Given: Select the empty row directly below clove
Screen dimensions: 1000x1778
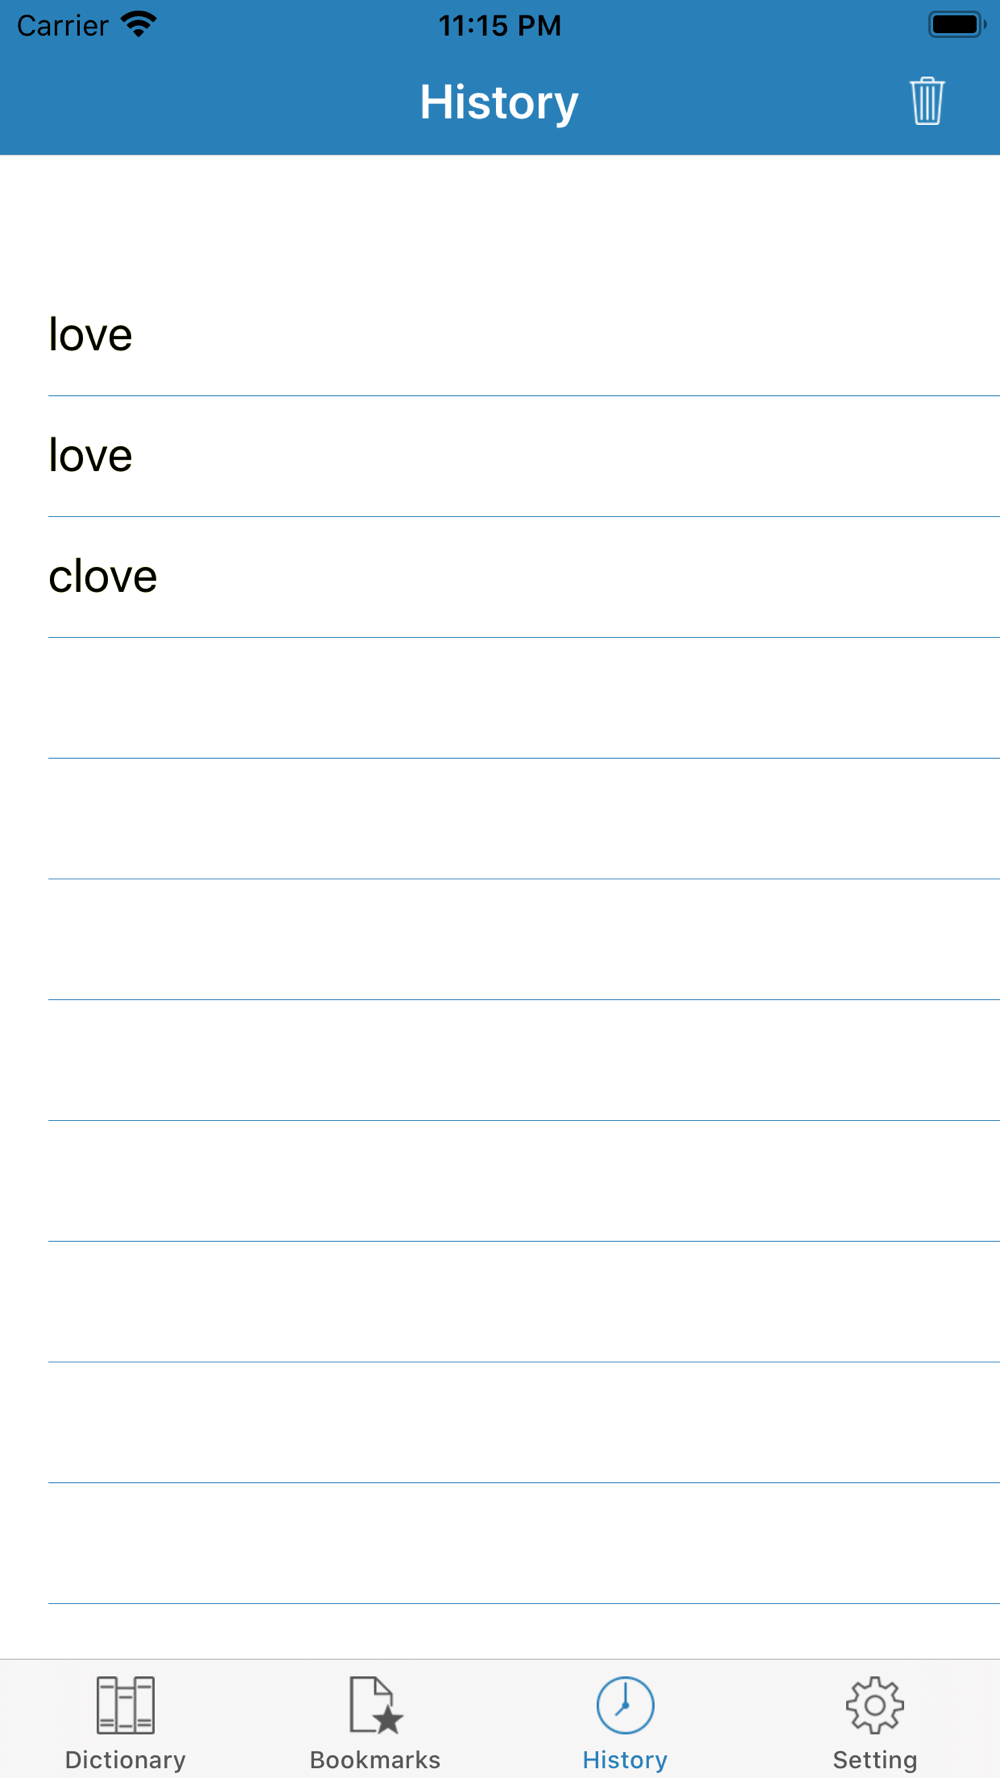Looking at the screenshot, I should pyautogui.click(x=500, y=698).
